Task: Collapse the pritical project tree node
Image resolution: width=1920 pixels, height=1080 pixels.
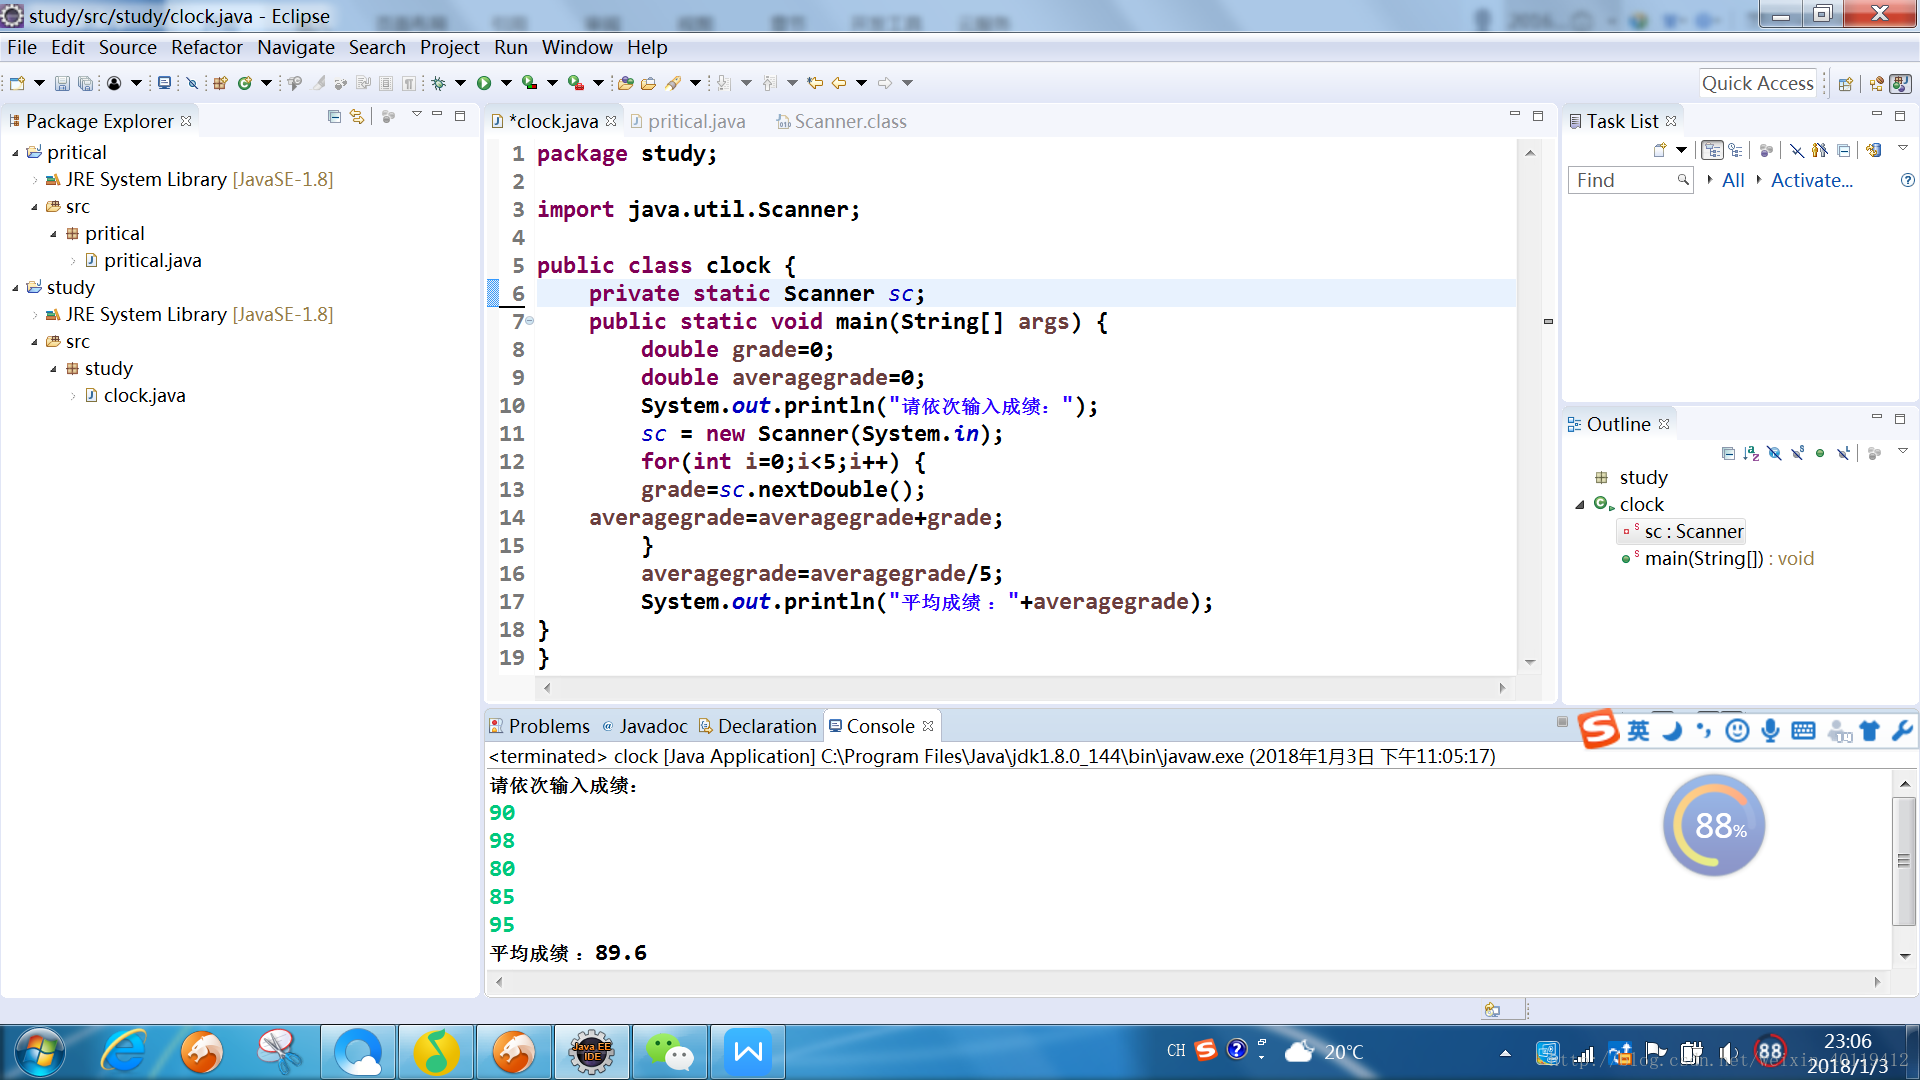Action: tap(15, 153)
